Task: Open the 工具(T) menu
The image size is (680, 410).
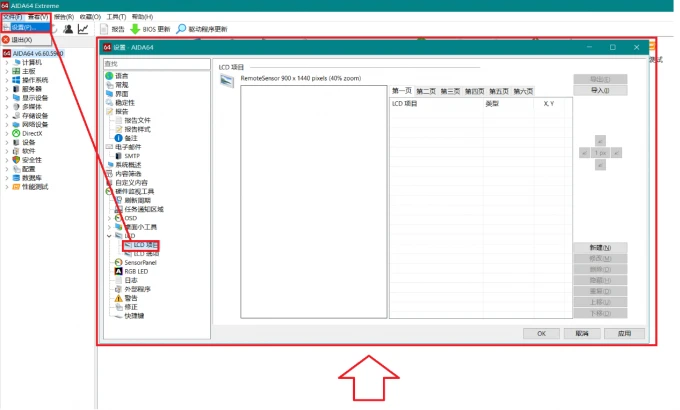Action: 116,17
